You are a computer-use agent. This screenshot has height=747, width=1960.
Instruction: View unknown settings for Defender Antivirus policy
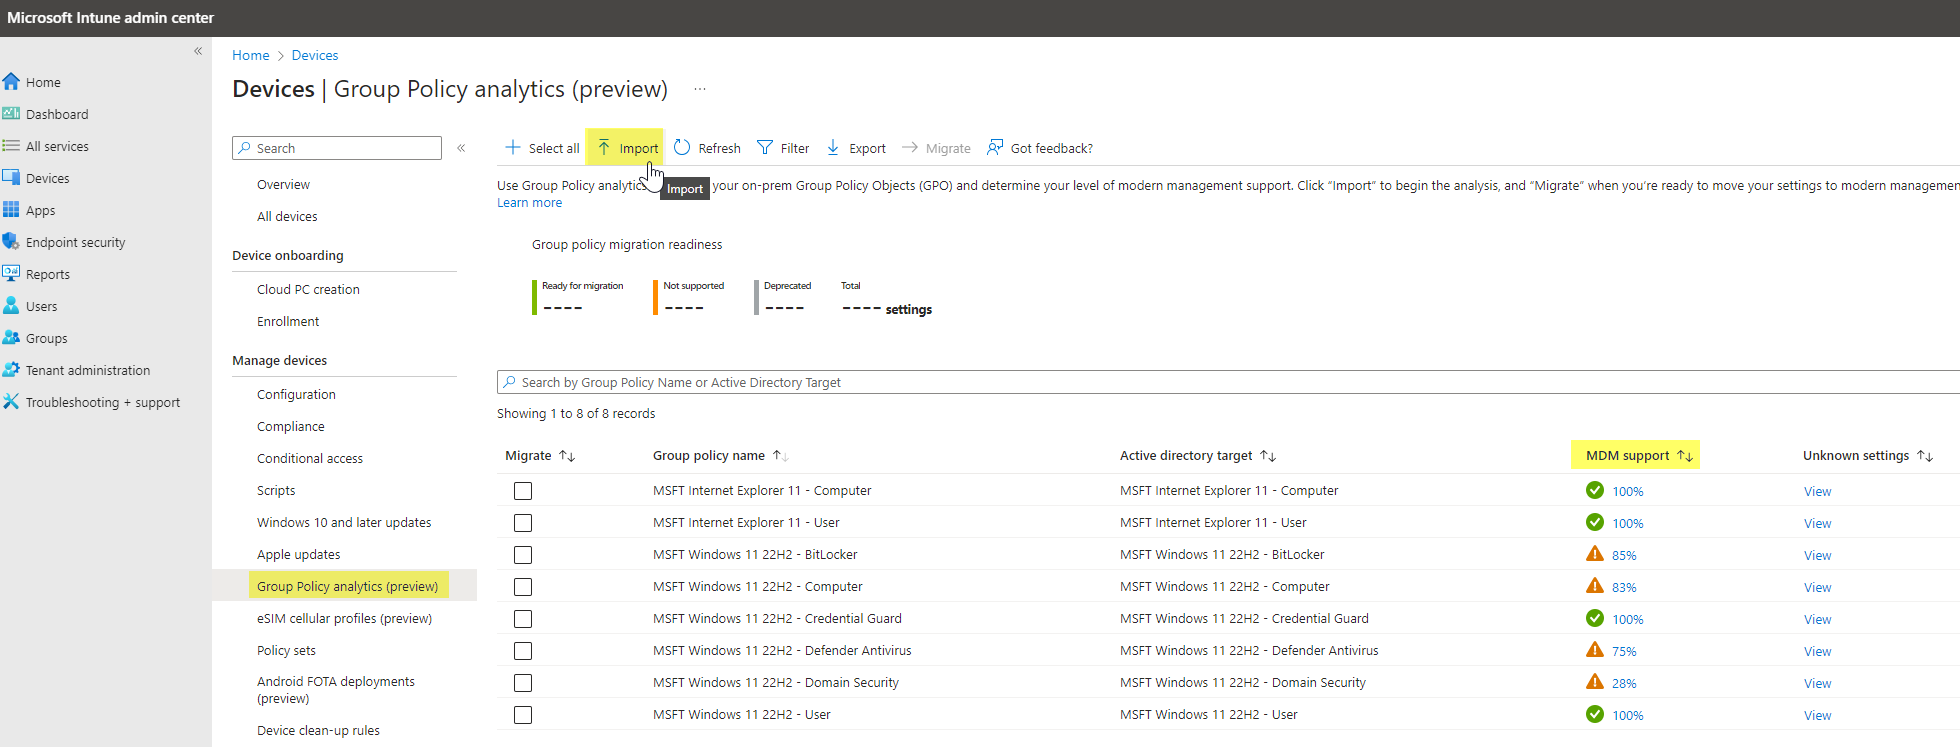tap(1817, 651)
